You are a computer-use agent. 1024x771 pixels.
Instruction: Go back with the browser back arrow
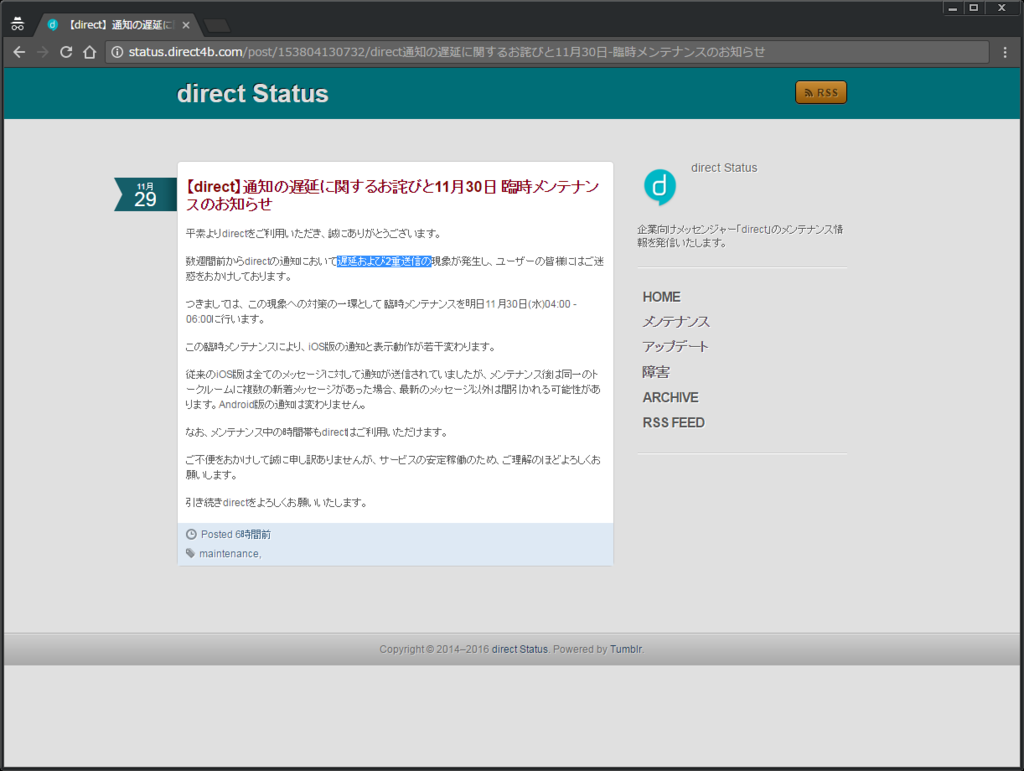tap(19, 52)
